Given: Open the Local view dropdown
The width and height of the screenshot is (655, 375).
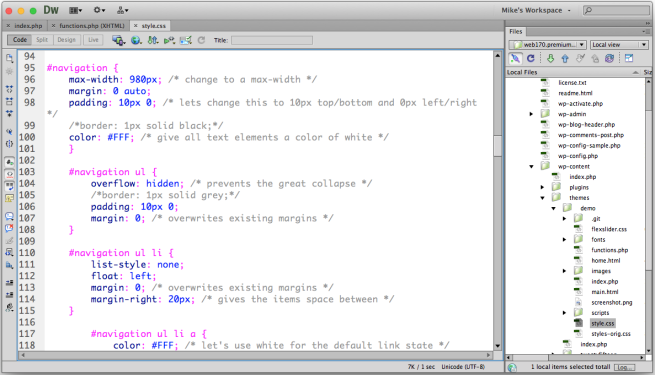Looking at the screenshot, I should coord(619,45).
